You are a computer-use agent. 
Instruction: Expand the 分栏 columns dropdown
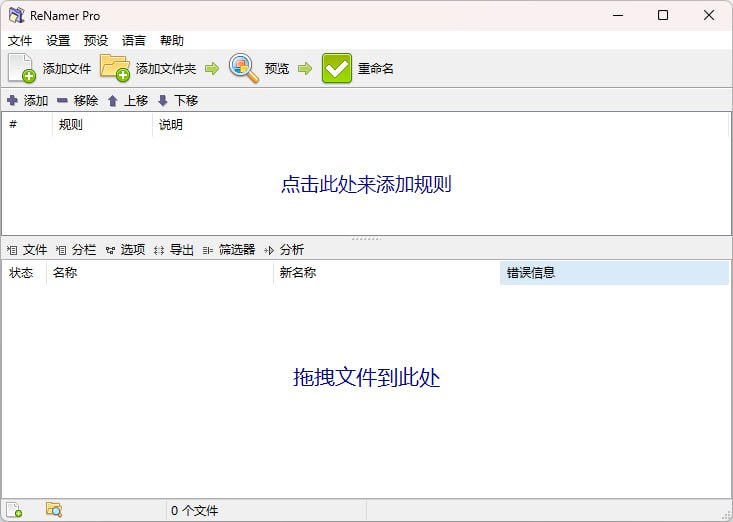tap(77, 250)
